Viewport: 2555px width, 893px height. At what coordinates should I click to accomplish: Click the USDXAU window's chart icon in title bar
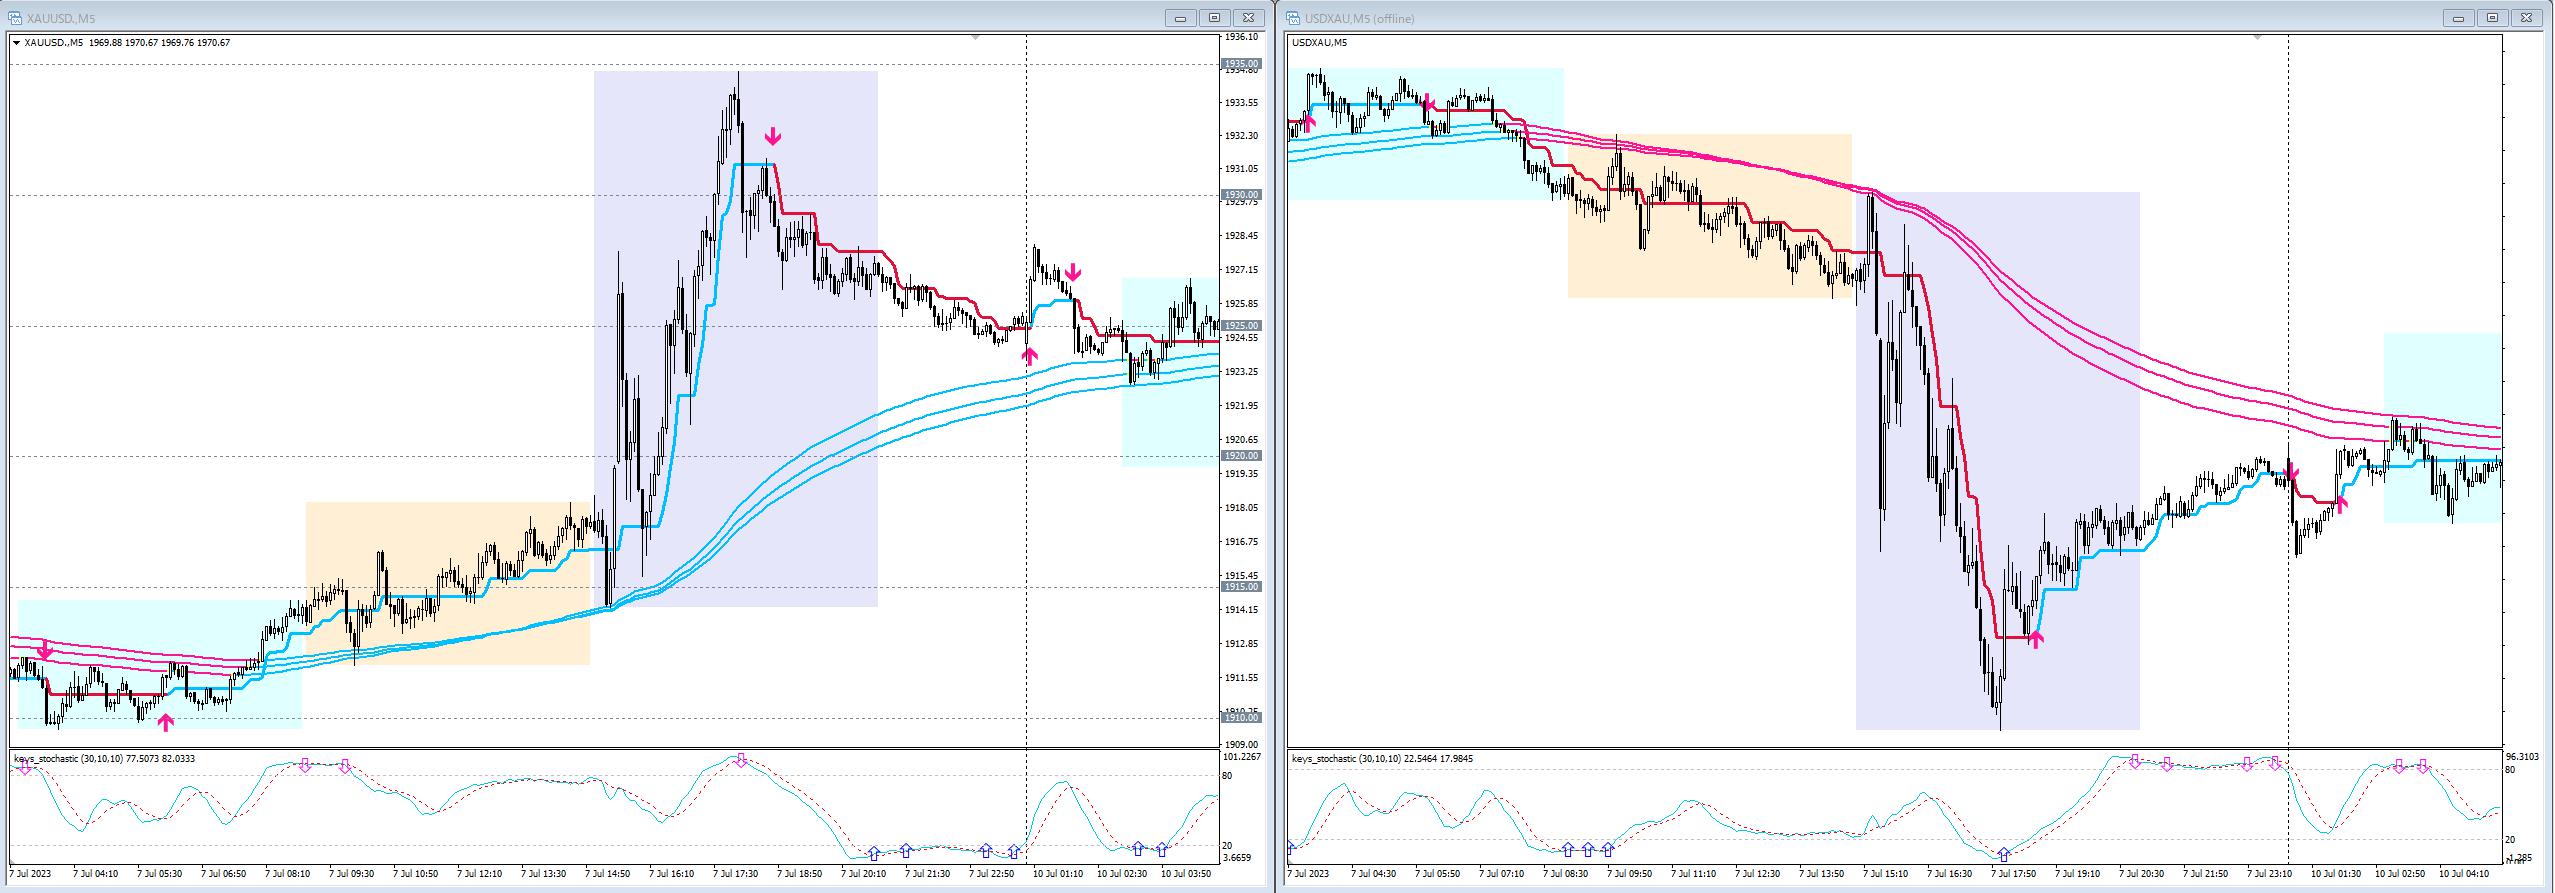click(1293, 18)
